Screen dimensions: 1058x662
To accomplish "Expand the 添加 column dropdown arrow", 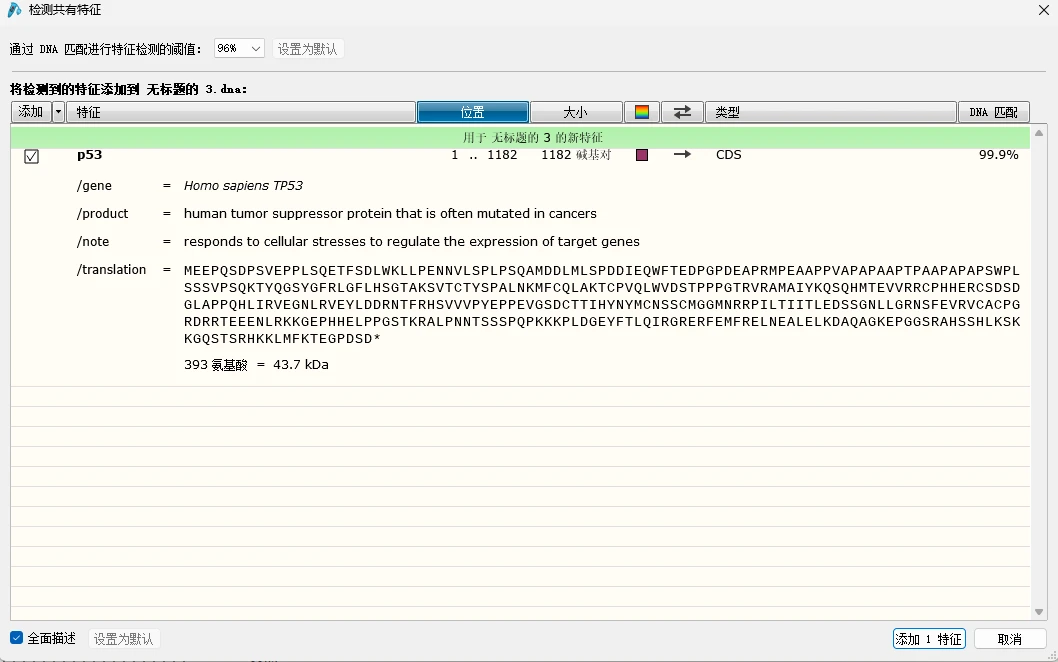I will click(x=58, y=112).
